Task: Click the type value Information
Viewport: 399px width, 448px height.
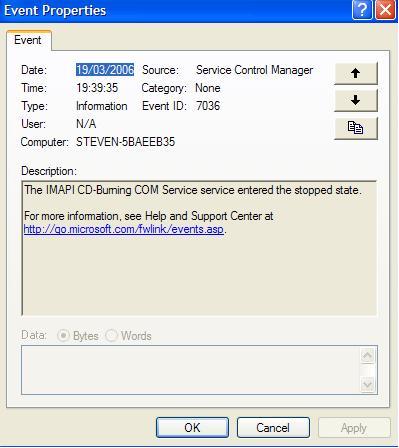Action: click(102, 106)
